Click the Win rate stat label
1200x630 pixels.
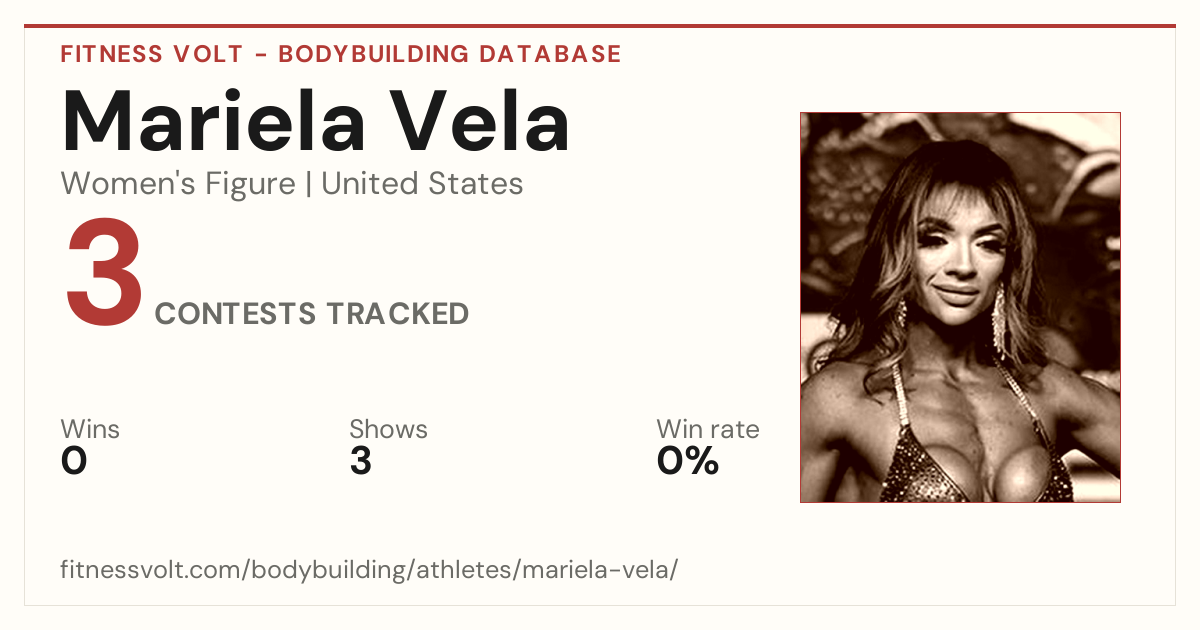(x=707, y=429)
